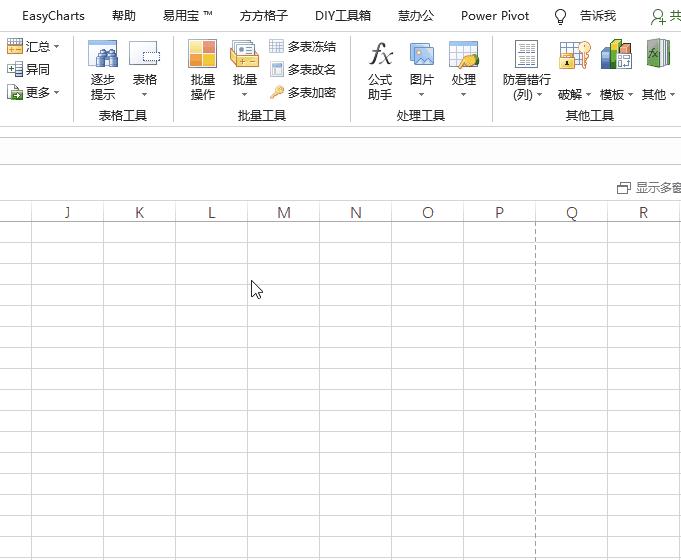Click the 多表改名 rename icon
681x560 pixels.
click(276, 69)
